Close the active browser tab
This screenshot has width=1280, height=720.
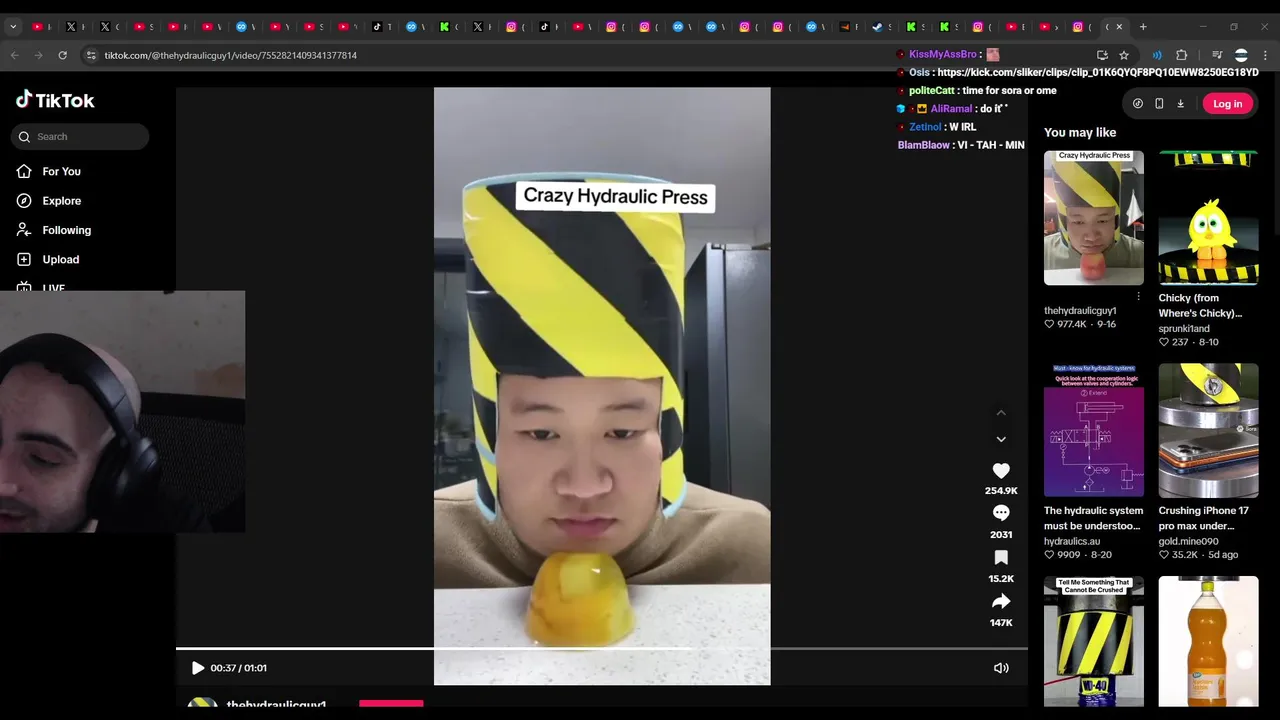point(1119,27)
